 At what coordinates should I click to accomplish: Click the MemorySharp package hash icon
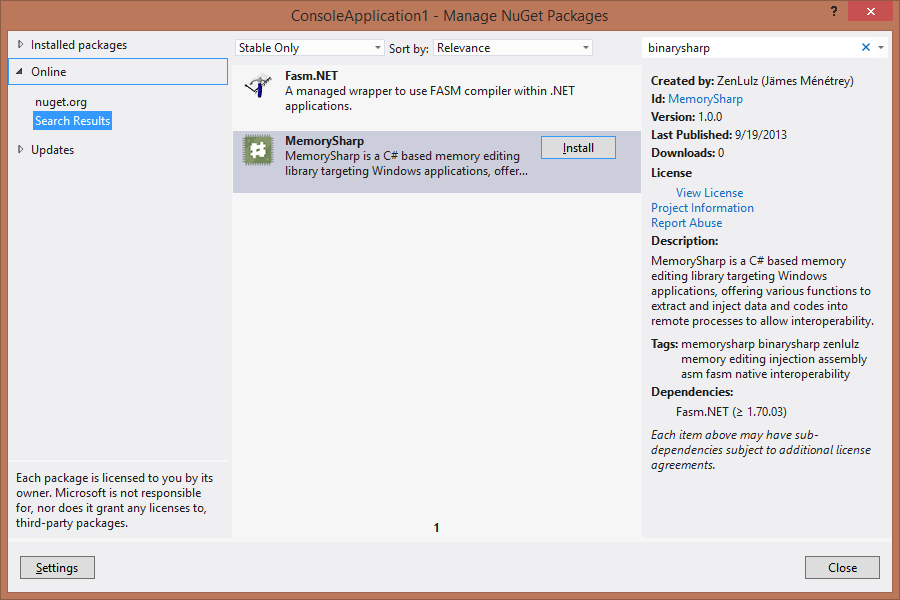point(258,150)
